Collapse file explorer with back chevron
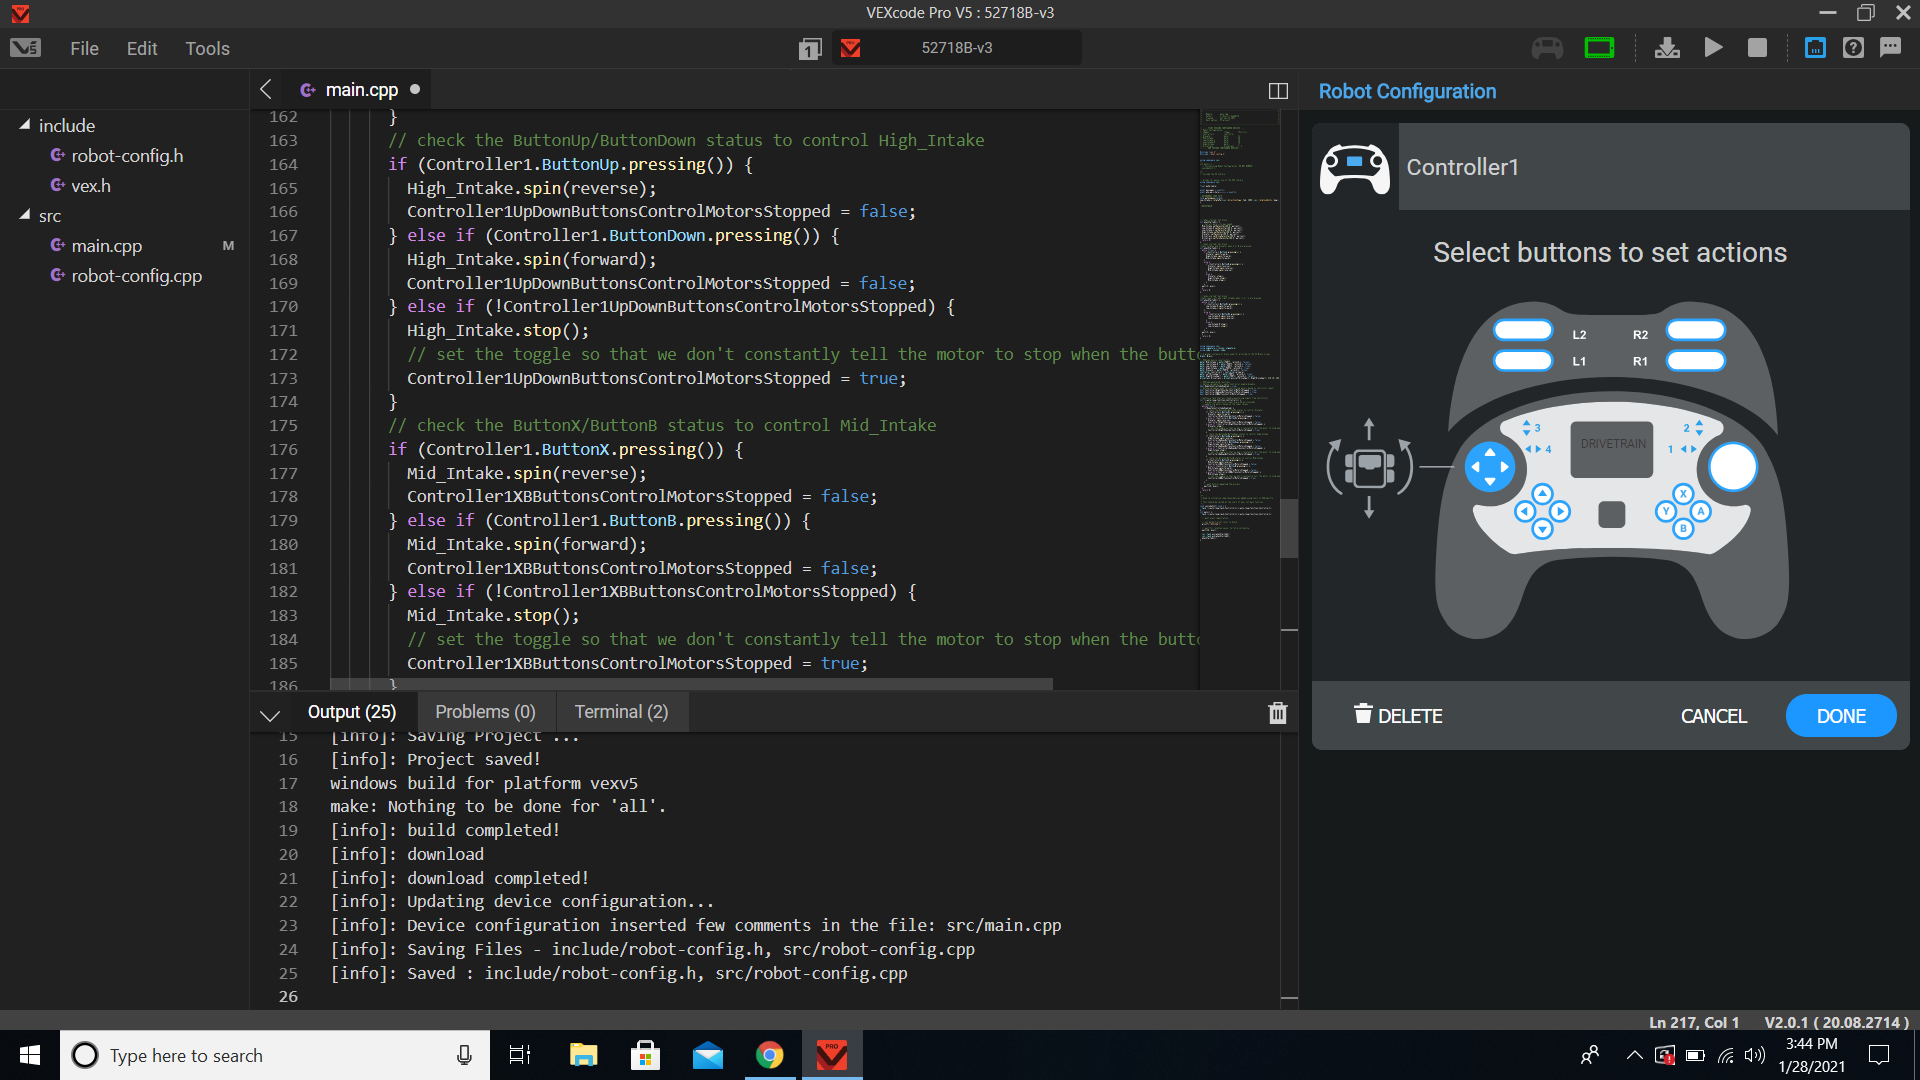 [x=266, y=89]
